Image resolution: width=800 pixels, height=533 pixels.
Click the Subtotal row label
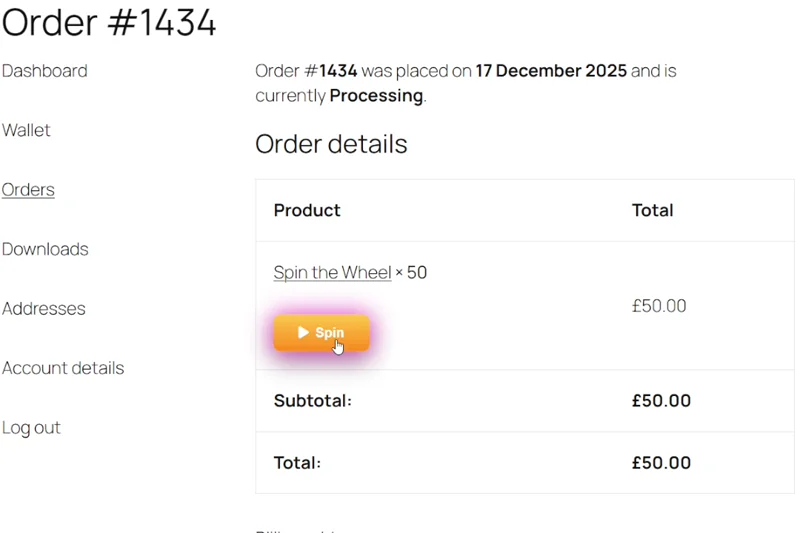point(312,401)
